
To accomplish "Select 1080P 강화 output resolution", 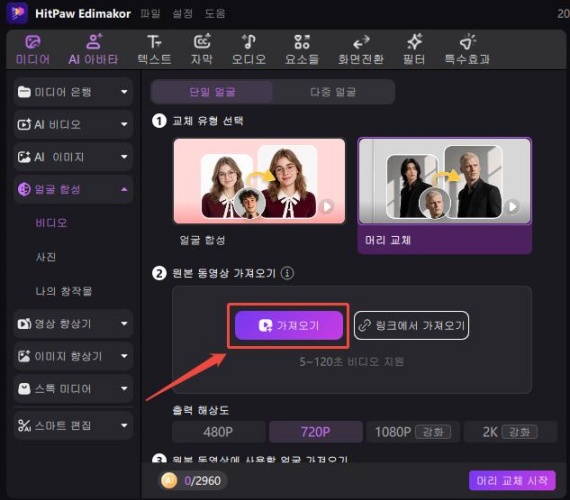I will (413, 432).
